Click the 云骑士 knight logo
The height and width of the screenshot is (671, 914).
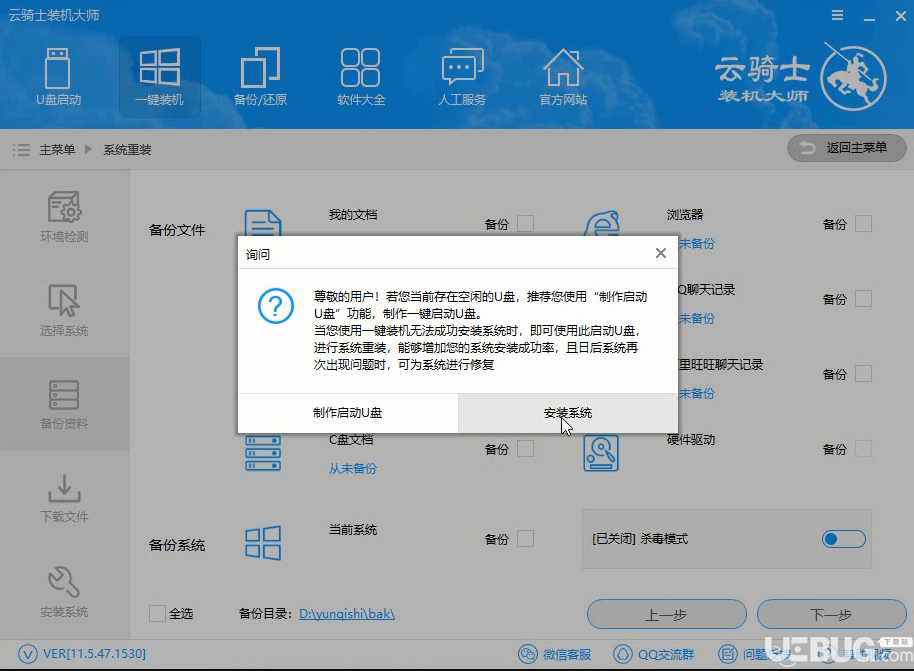point(853,77)
